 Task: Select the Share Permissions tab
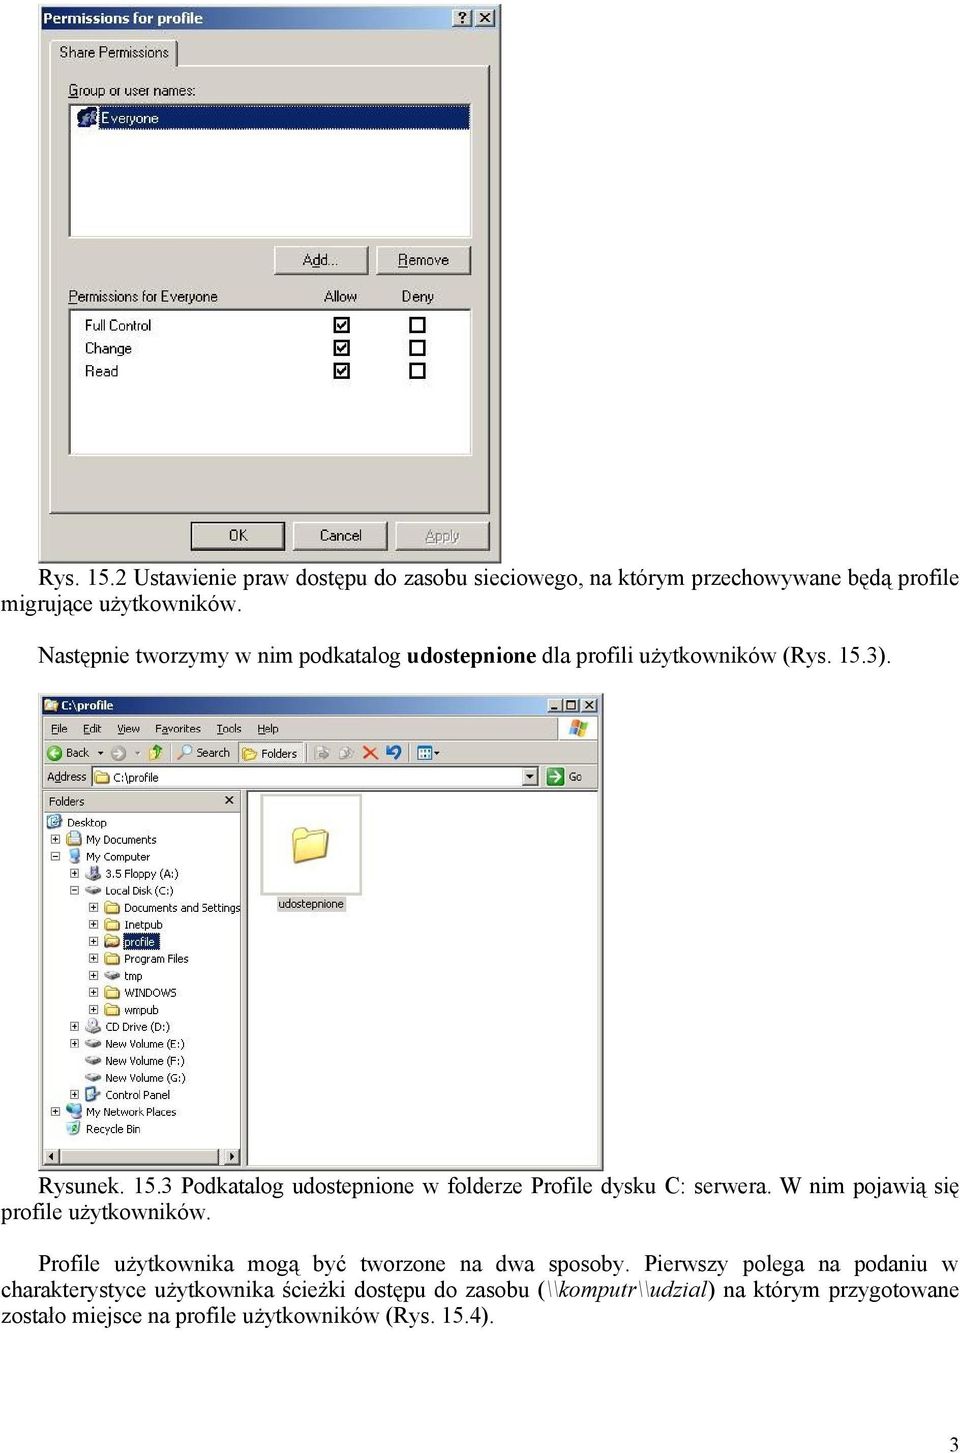114,52
